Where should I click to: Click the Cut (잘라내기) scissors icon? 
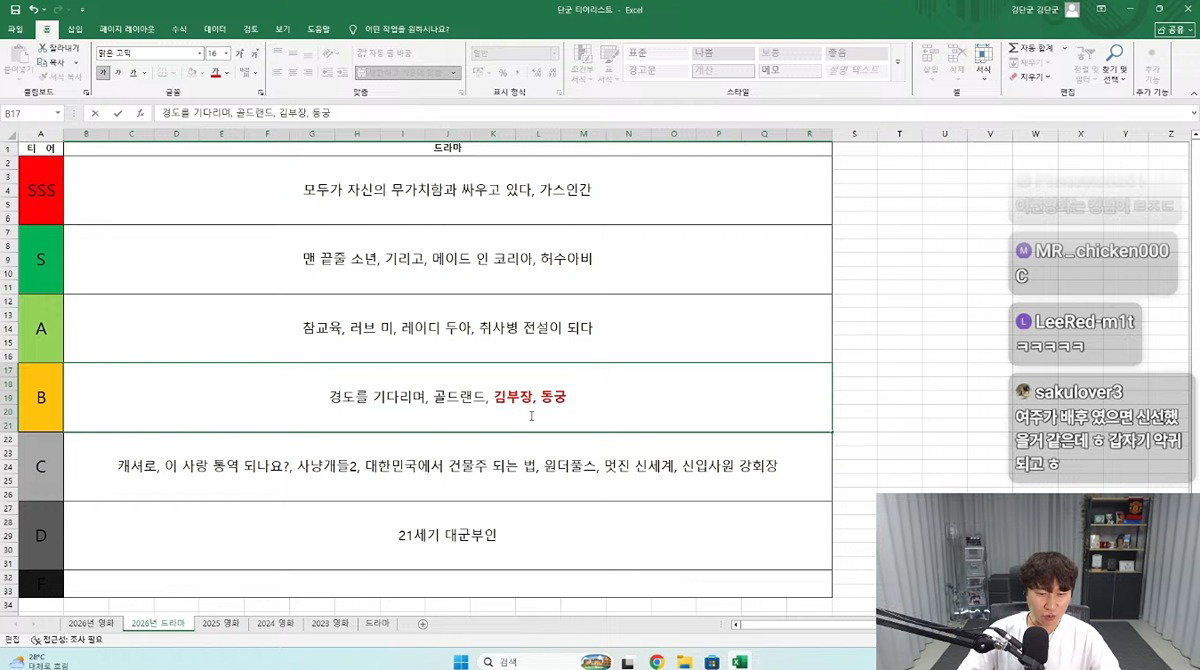point(42,47)
